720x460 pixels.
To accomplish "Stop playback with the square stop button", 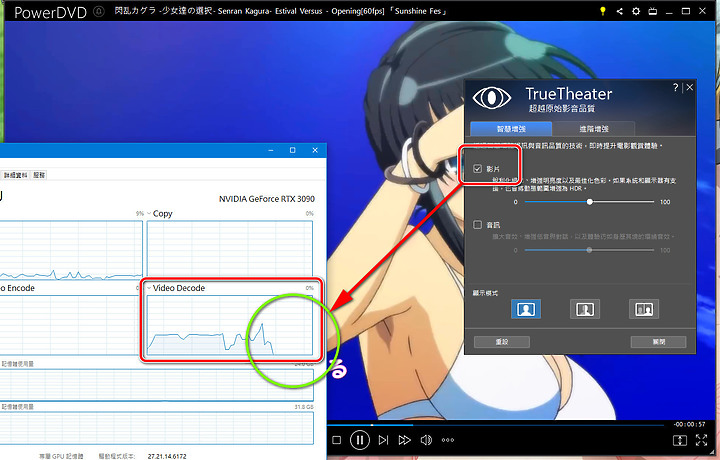I will click(337, 440).
